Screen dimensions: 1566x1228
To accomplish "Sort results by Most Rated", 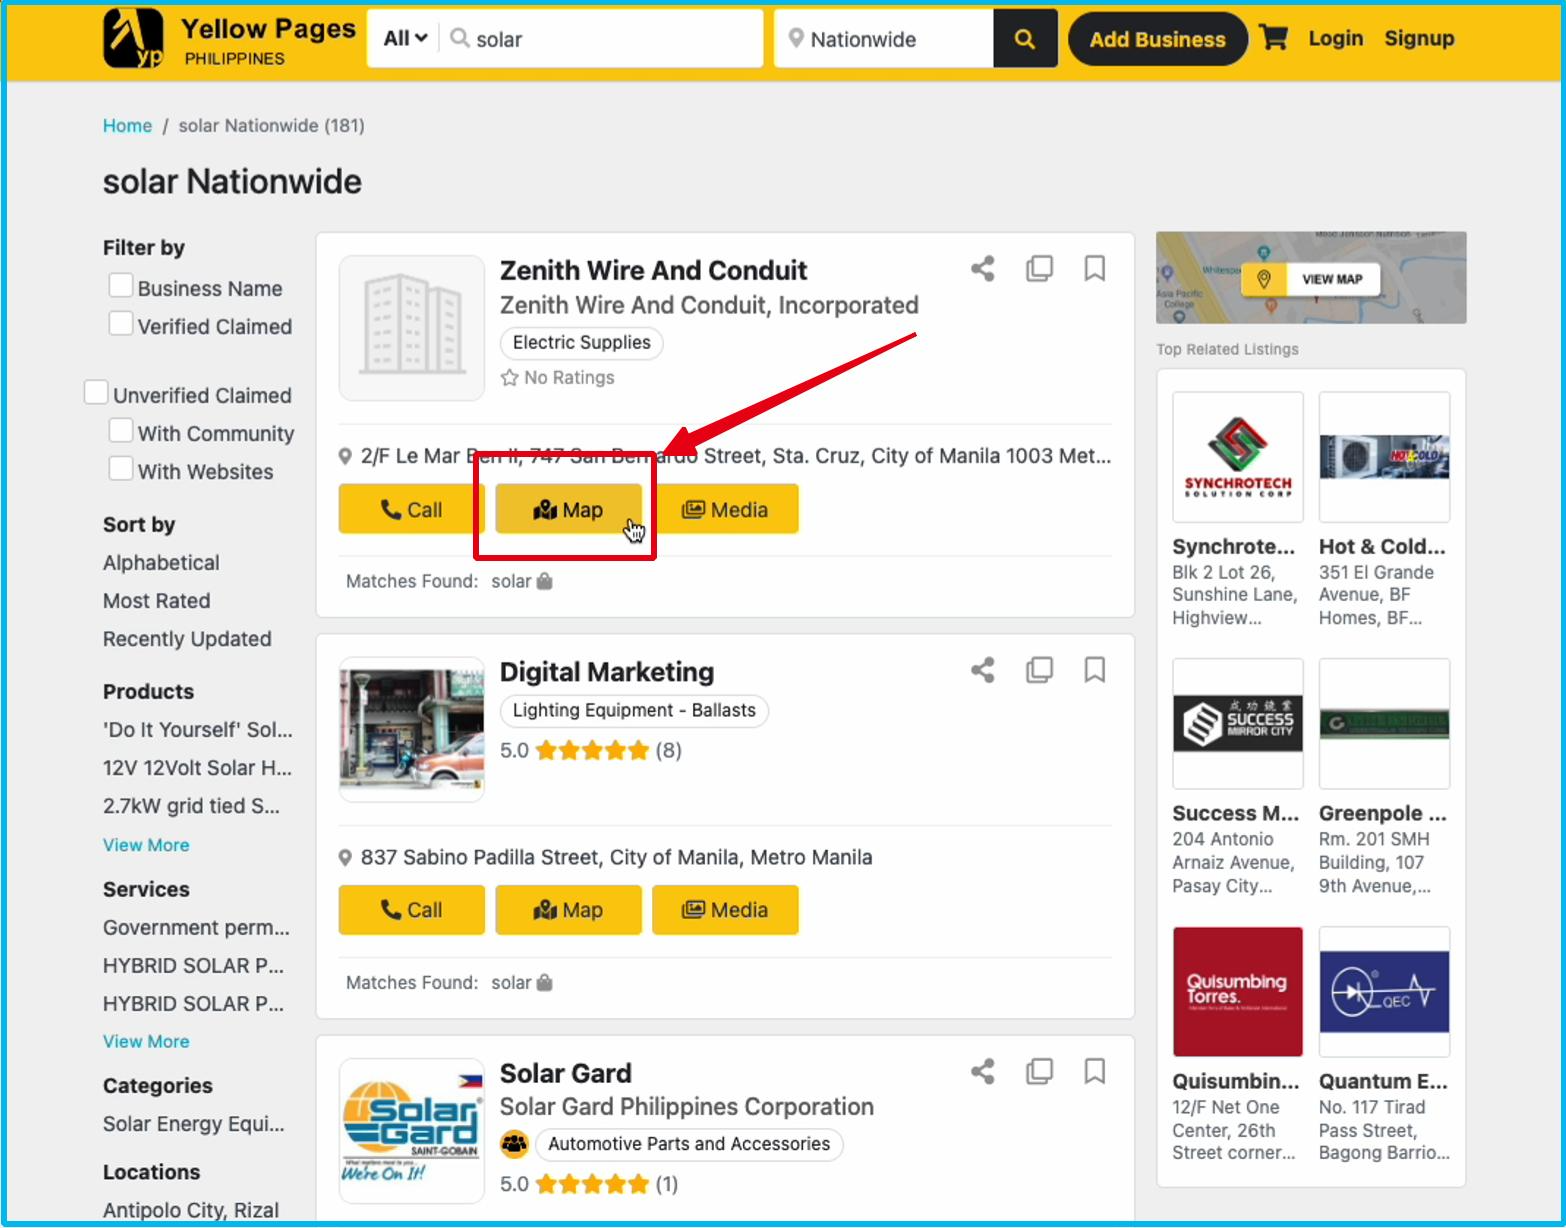I will pyautogui.click(x=156, y=600).
